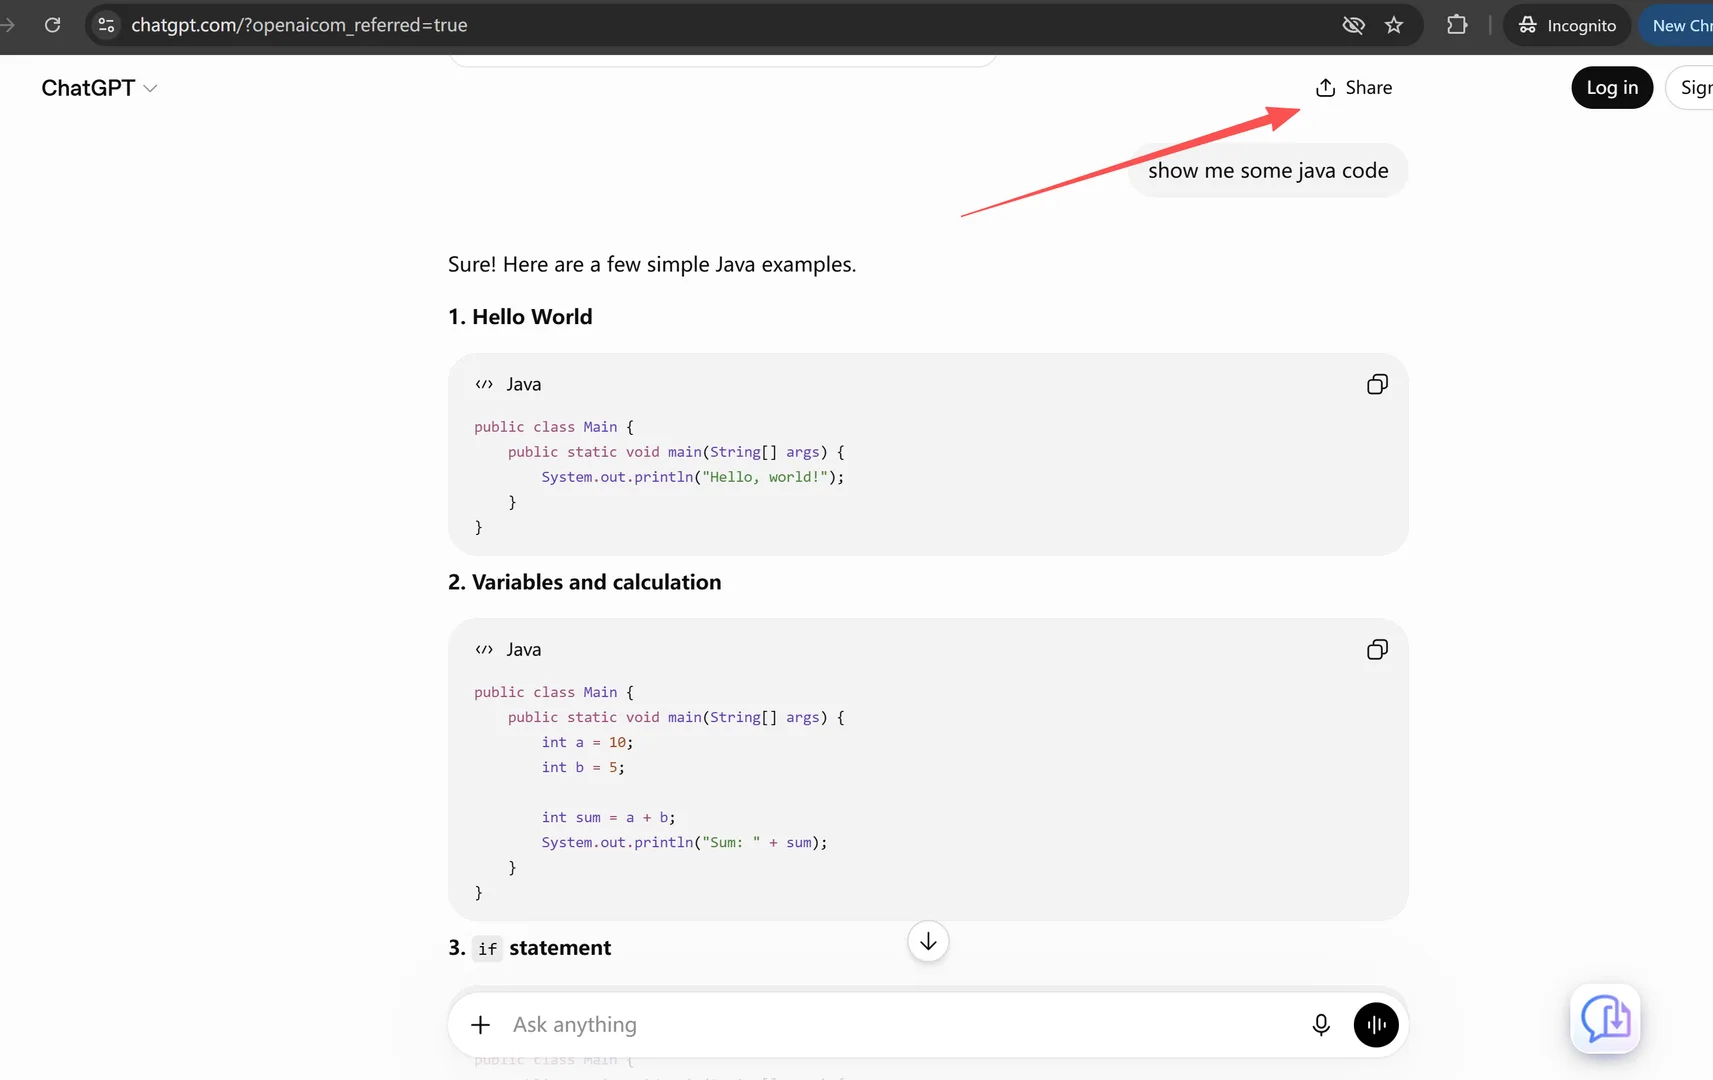Open the browser extensions puzzle icon
Viewport: 1713px width, 1080px height.
tap(1457, 25)
